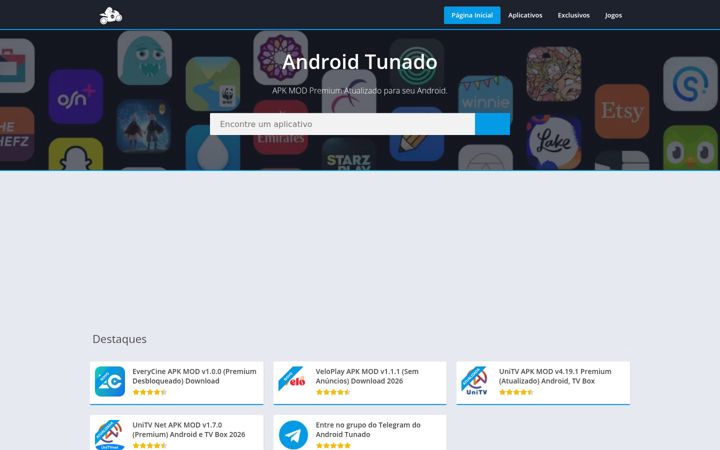Open the Página Inicial menu item
This screenshot has width=720, height=450.
(x=472, y=15)
